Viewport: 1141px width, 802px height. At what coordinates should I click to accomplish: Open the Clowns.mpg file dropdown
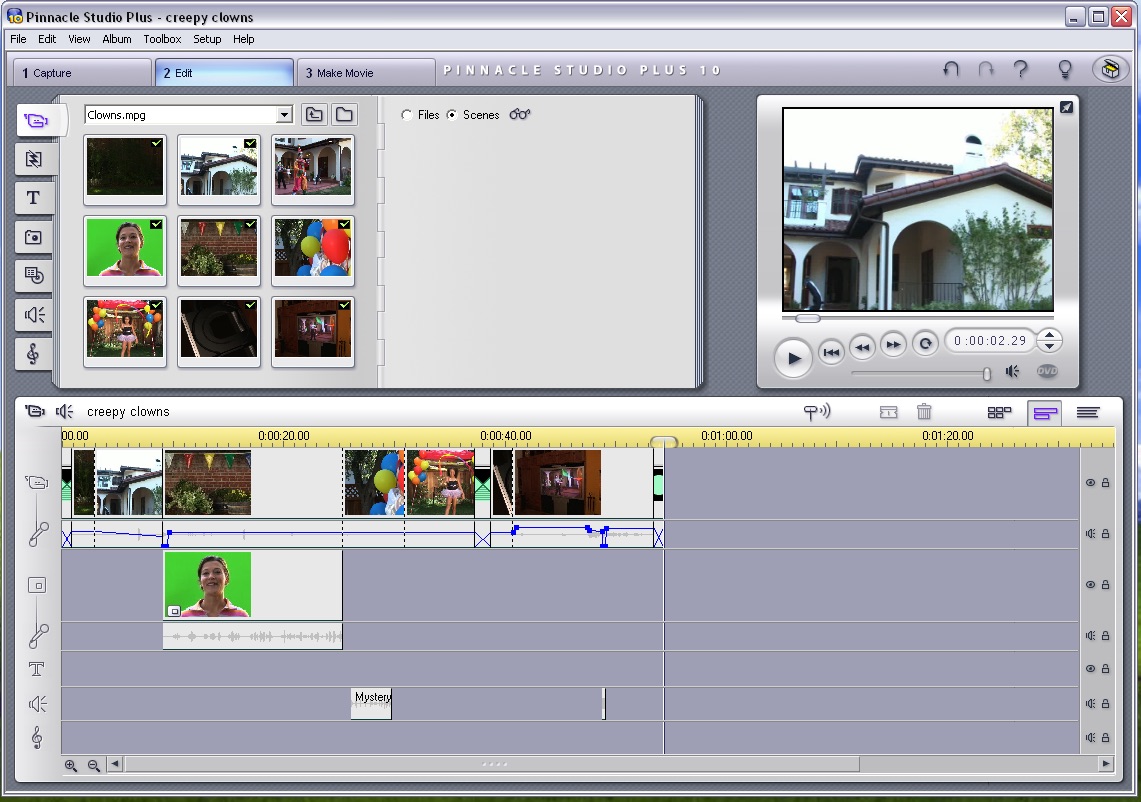point(284,115)
